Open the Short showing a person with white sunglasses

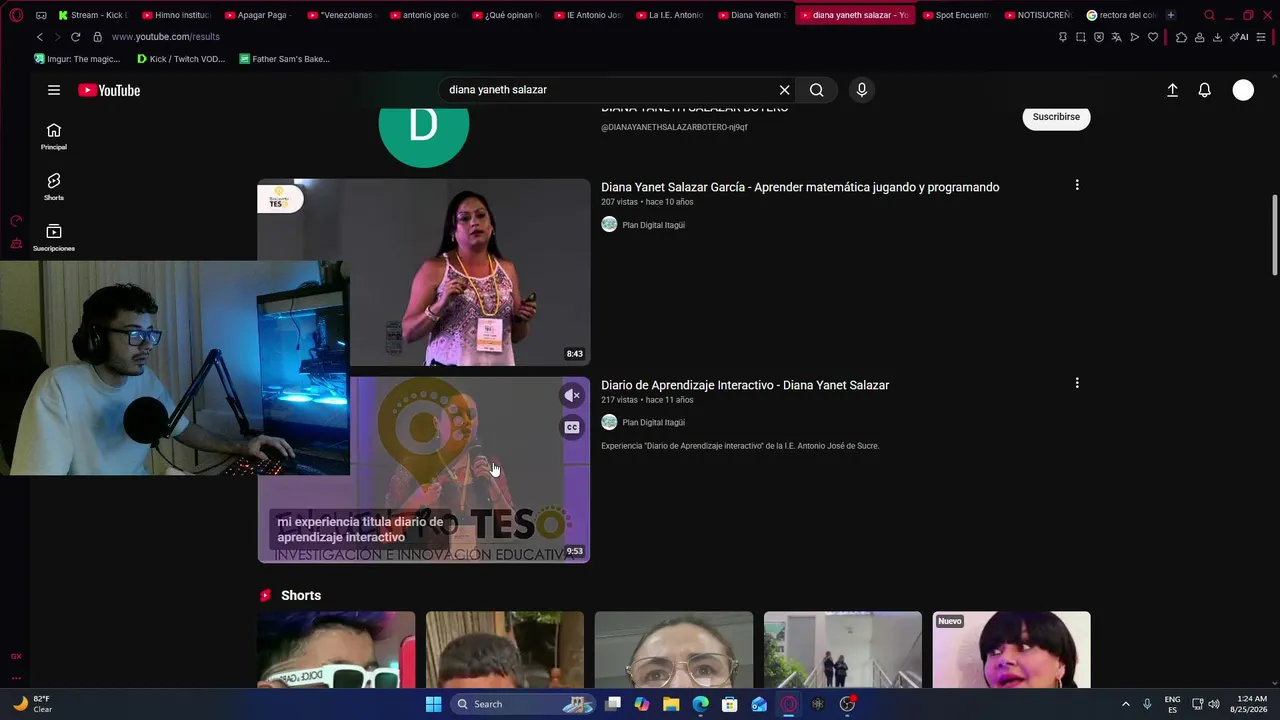click(336, 650)
